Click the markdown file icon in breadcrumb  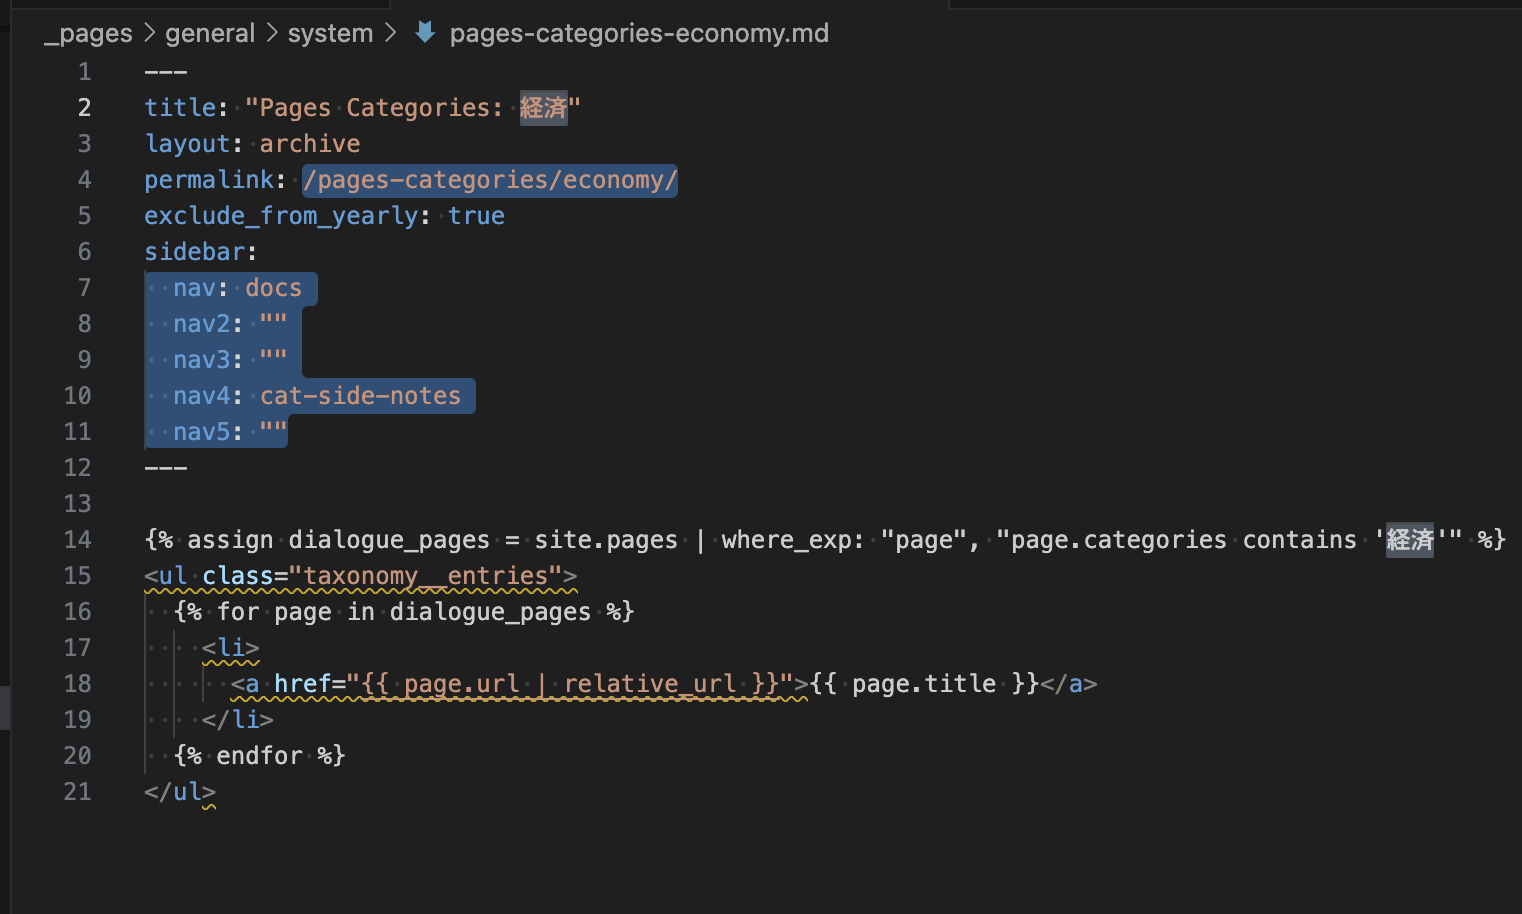click(425, 33)
